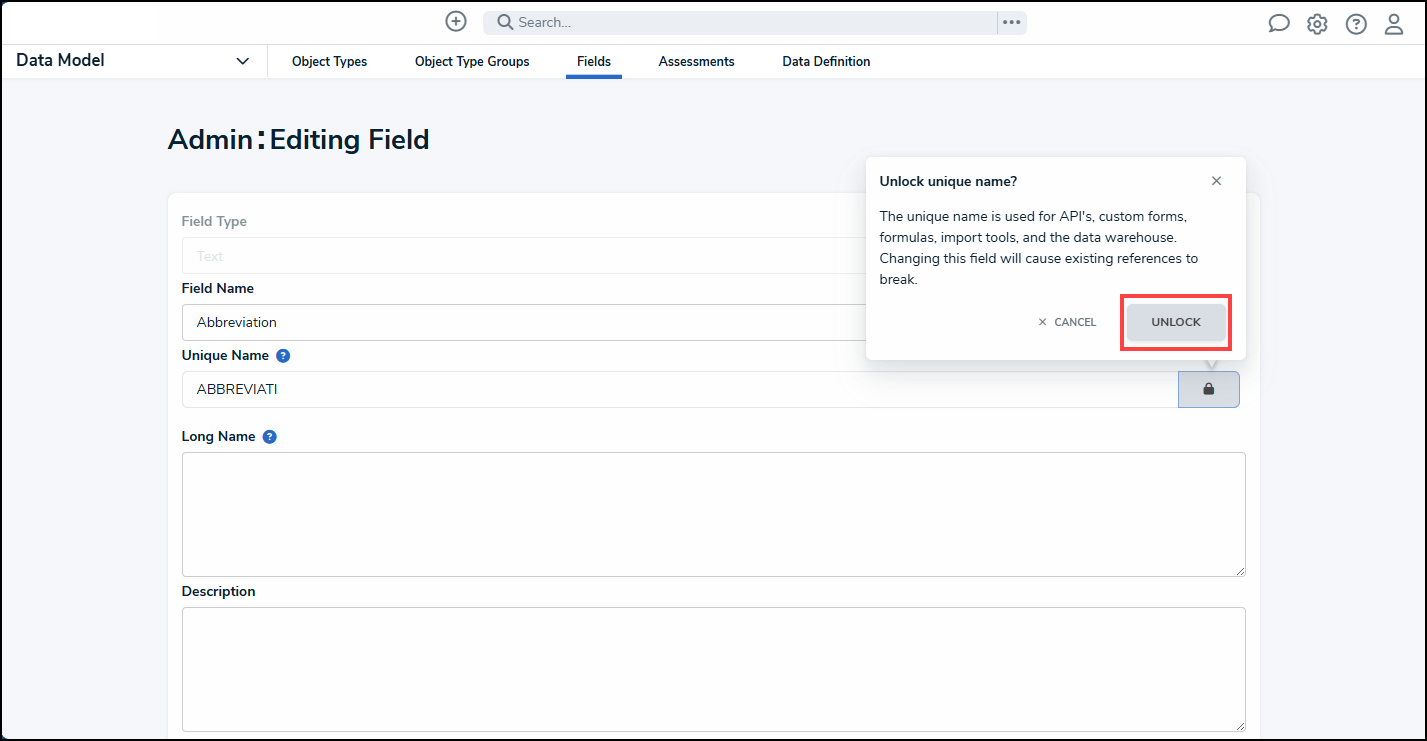Open the Object Type Groups tab
This screenshot has width=1427, height=741.
coord(472,62)
